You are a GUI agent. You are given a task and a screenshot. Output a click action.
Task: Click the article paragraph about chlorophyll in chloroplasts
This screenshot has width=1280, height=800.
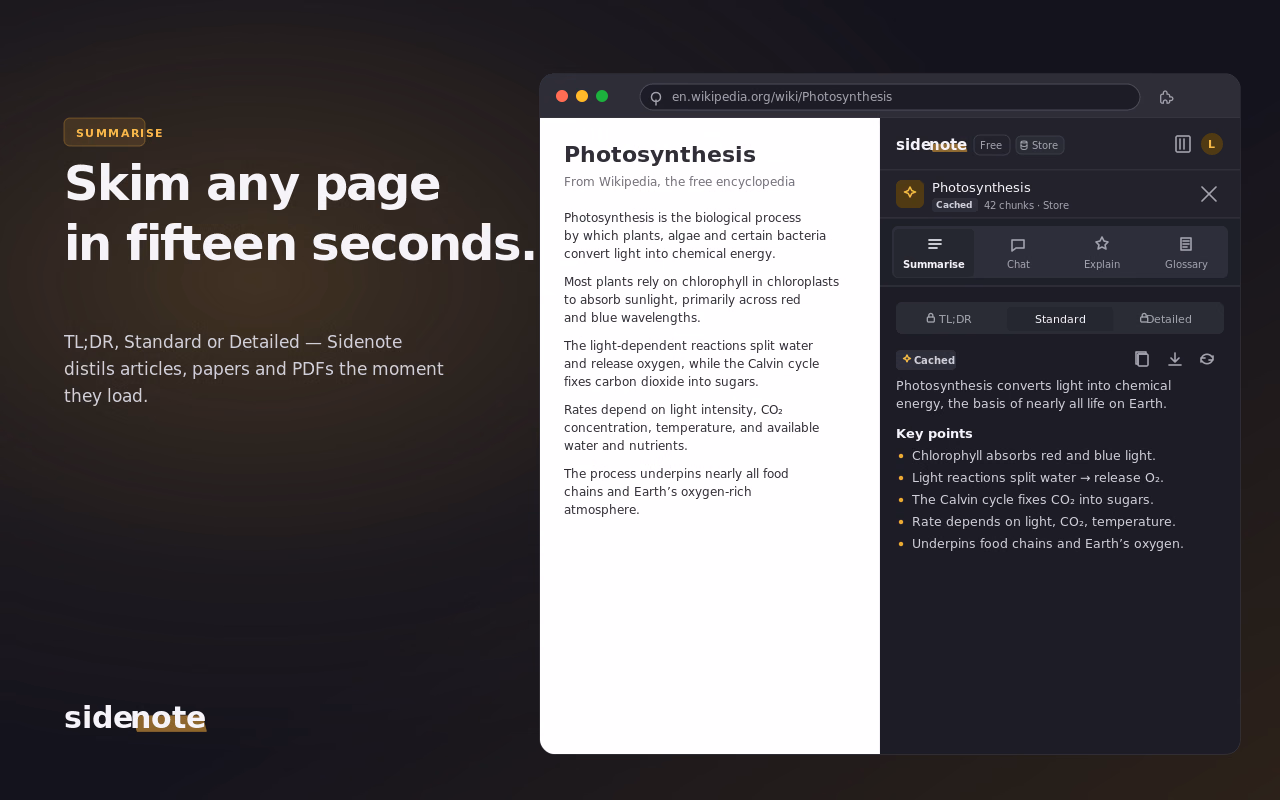point(701,300)
